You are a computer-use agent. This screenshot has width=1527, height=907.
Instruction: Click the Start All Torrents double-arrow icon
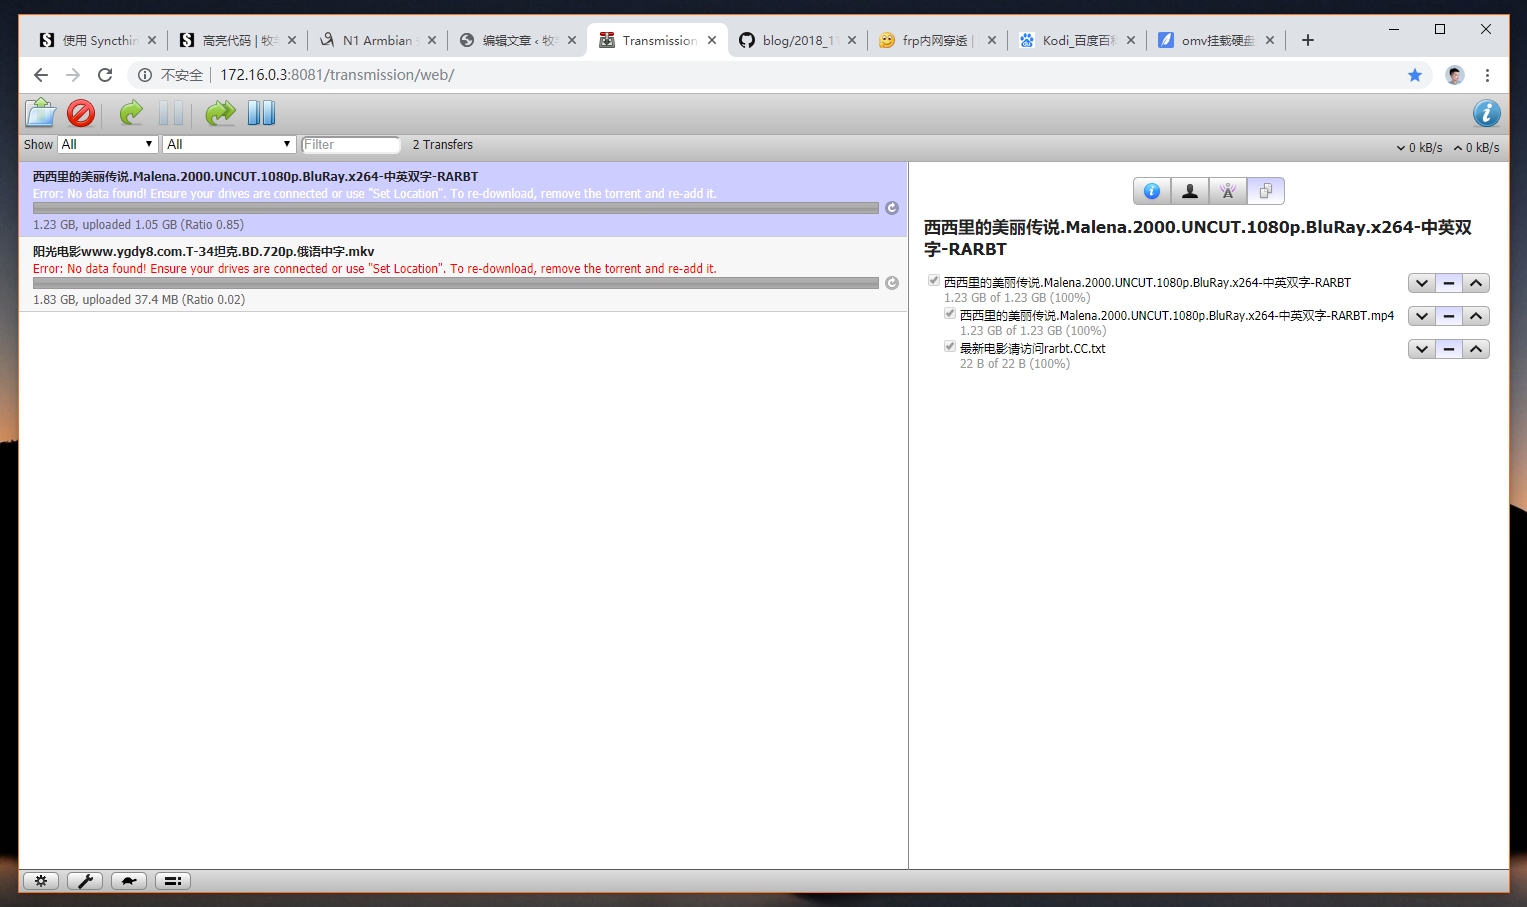pyautogui.click(x=220, y=113)
